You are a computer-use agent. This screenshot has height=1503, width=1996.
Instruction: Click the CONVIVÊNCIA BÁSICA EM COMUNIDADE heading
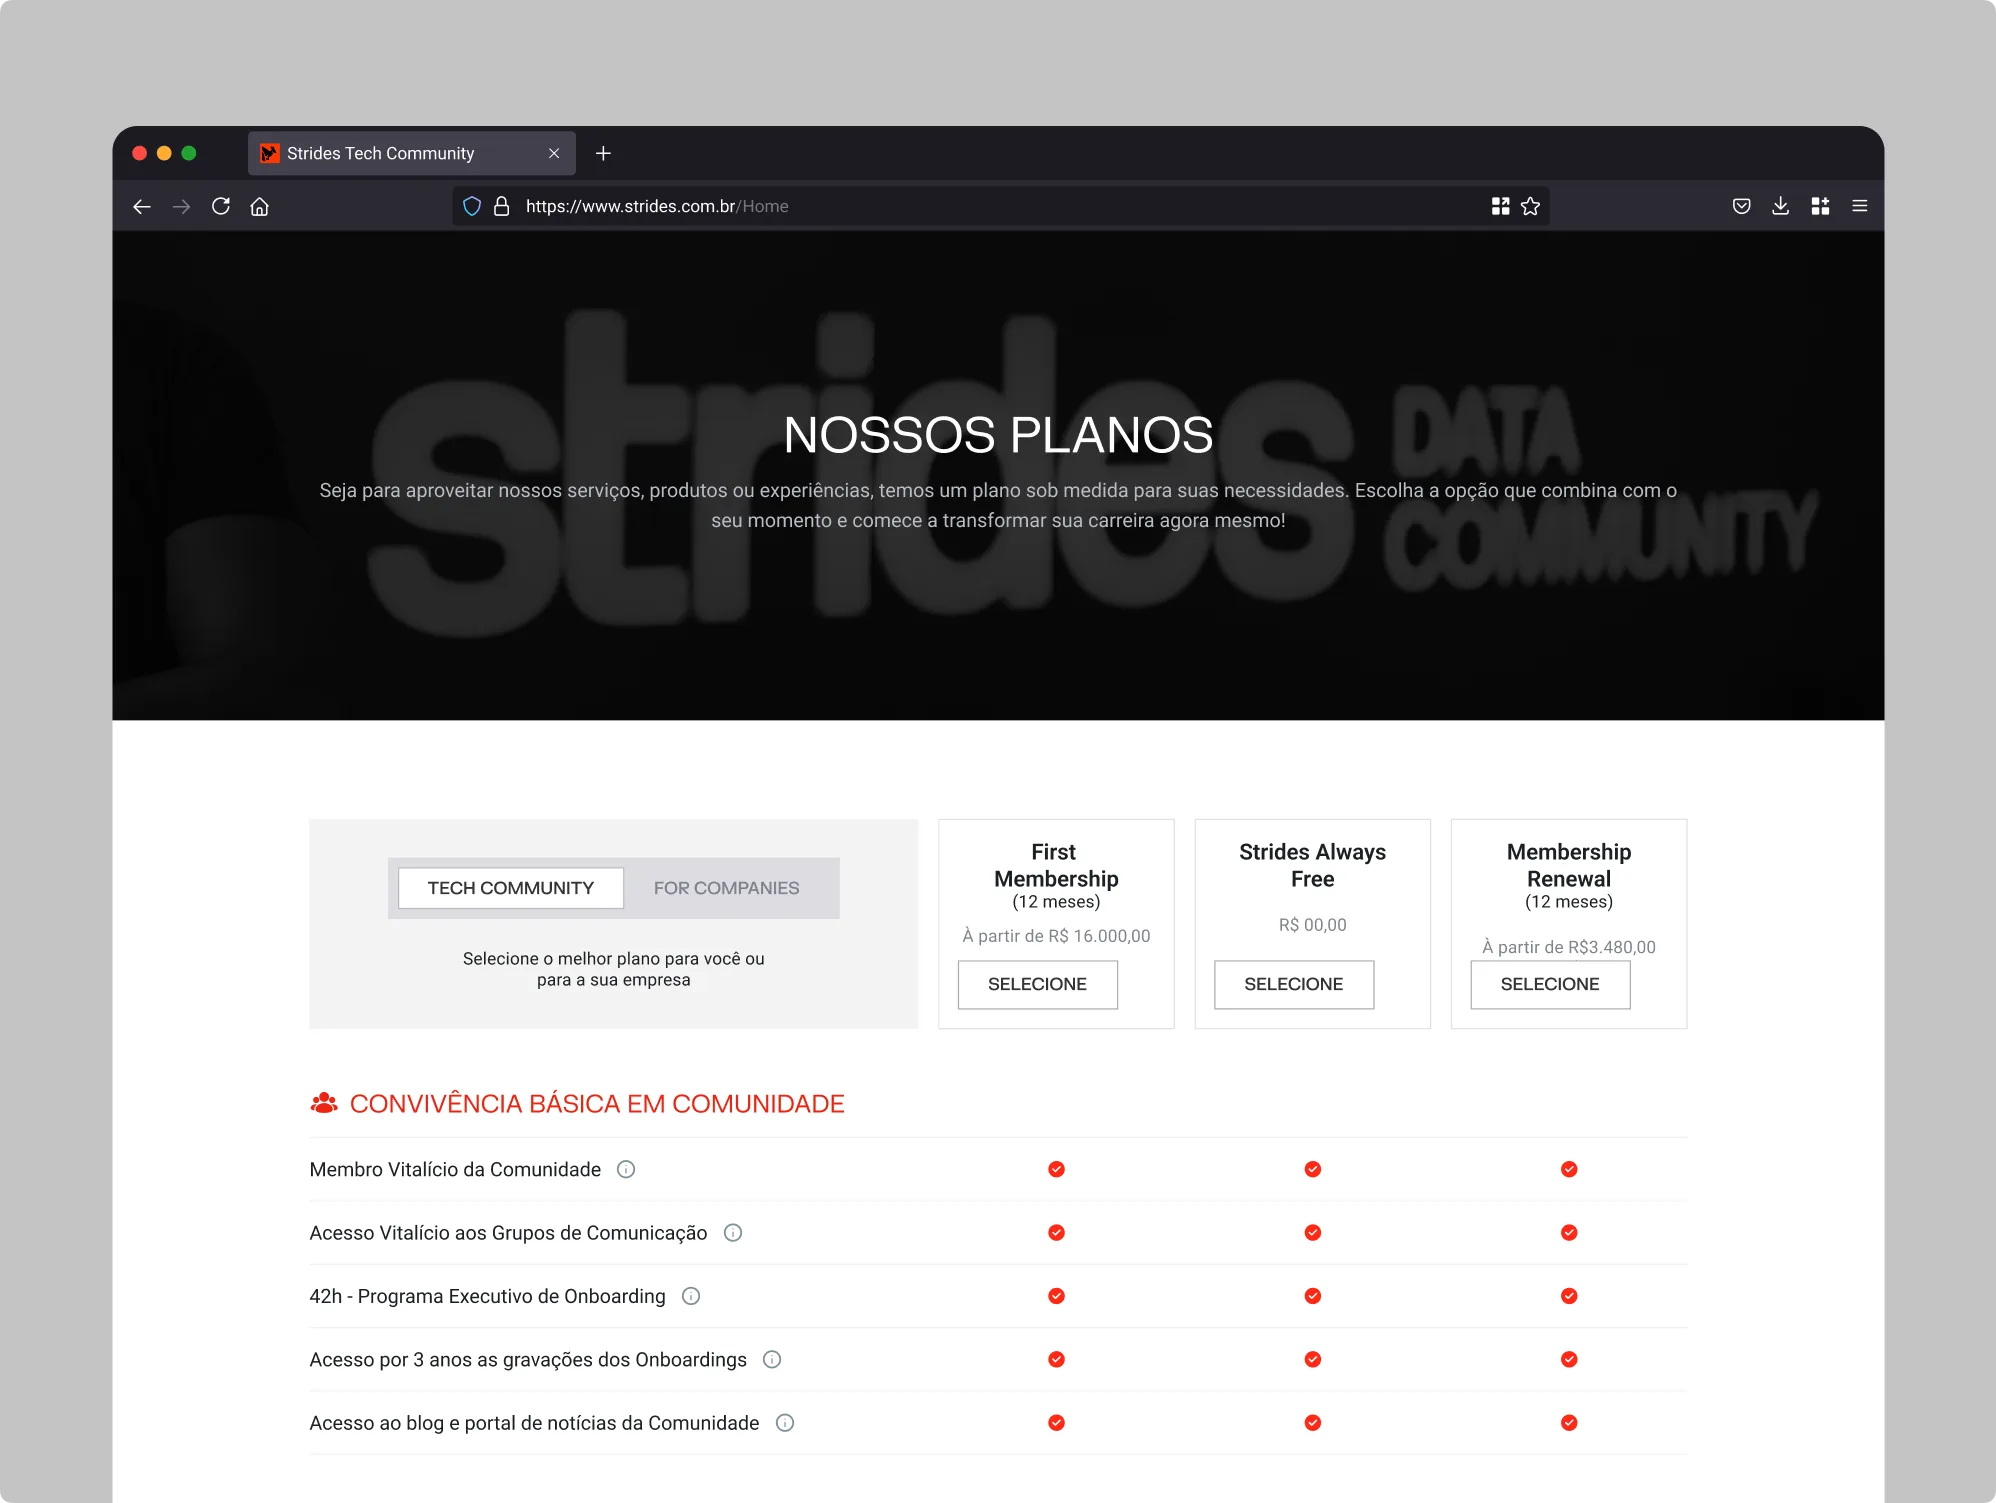597,1104
